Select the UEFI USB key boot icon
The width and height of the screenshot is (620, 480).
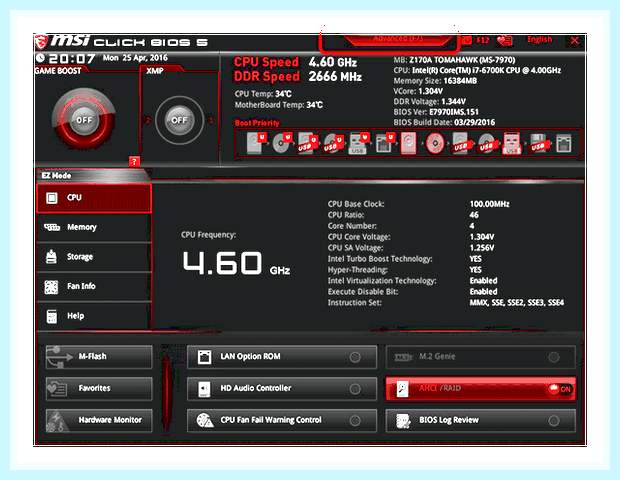pyautogui.click(x=358, y=143)
